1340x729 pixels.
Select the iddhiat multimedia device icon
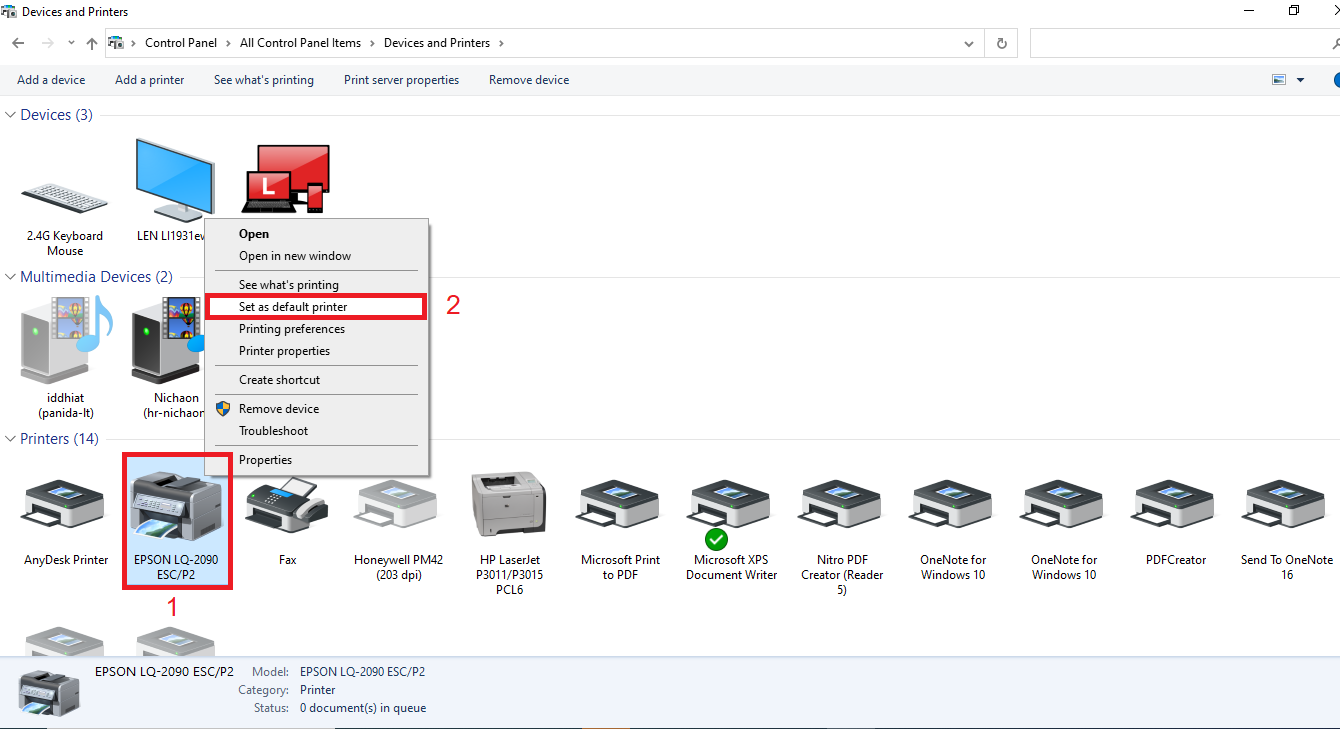(x=66, y=345)
